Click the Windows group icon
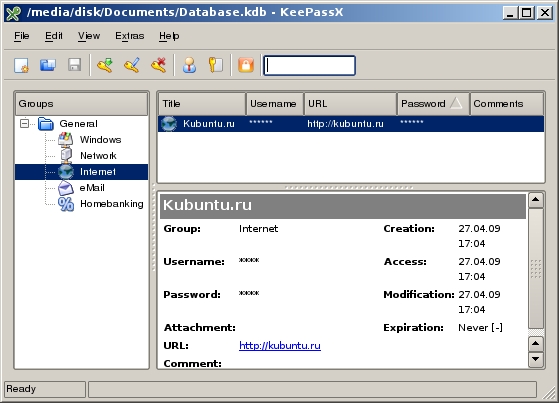559x403 pixels. [x=66, y=139]
